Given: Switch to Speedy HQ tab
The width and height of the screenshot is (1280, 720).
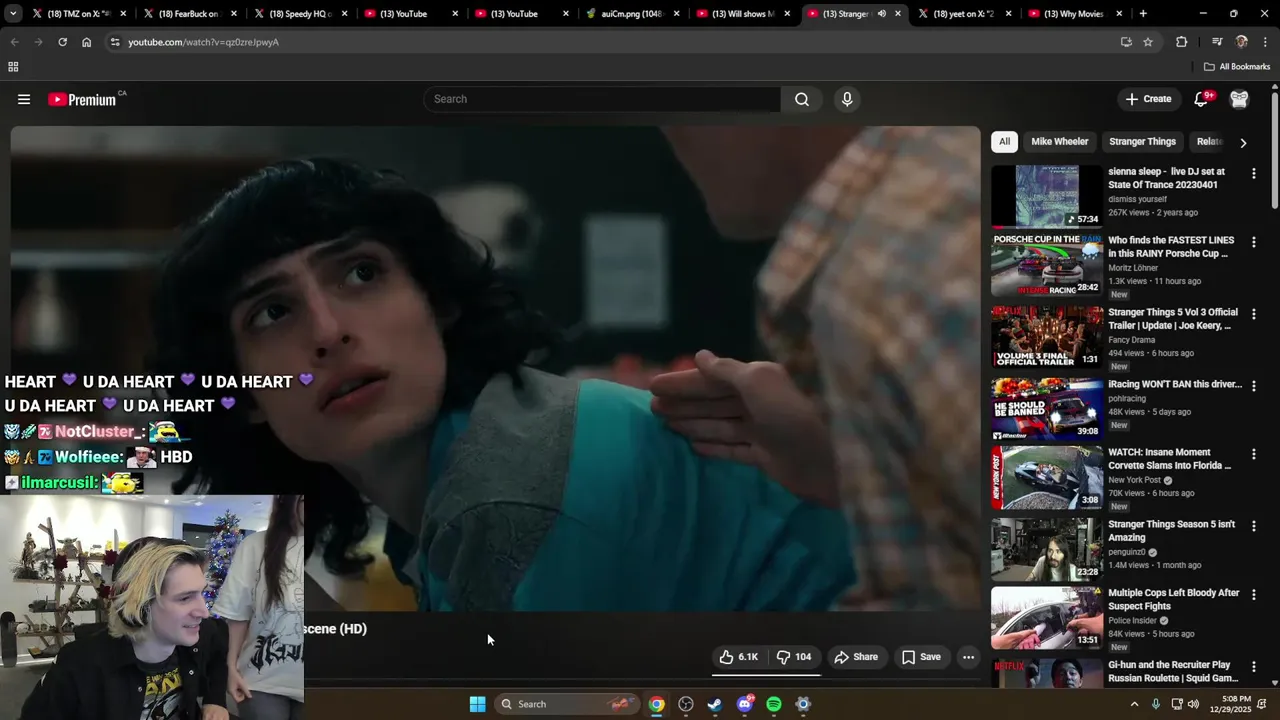Looking at the screenshot, I should tap(299, 14).
